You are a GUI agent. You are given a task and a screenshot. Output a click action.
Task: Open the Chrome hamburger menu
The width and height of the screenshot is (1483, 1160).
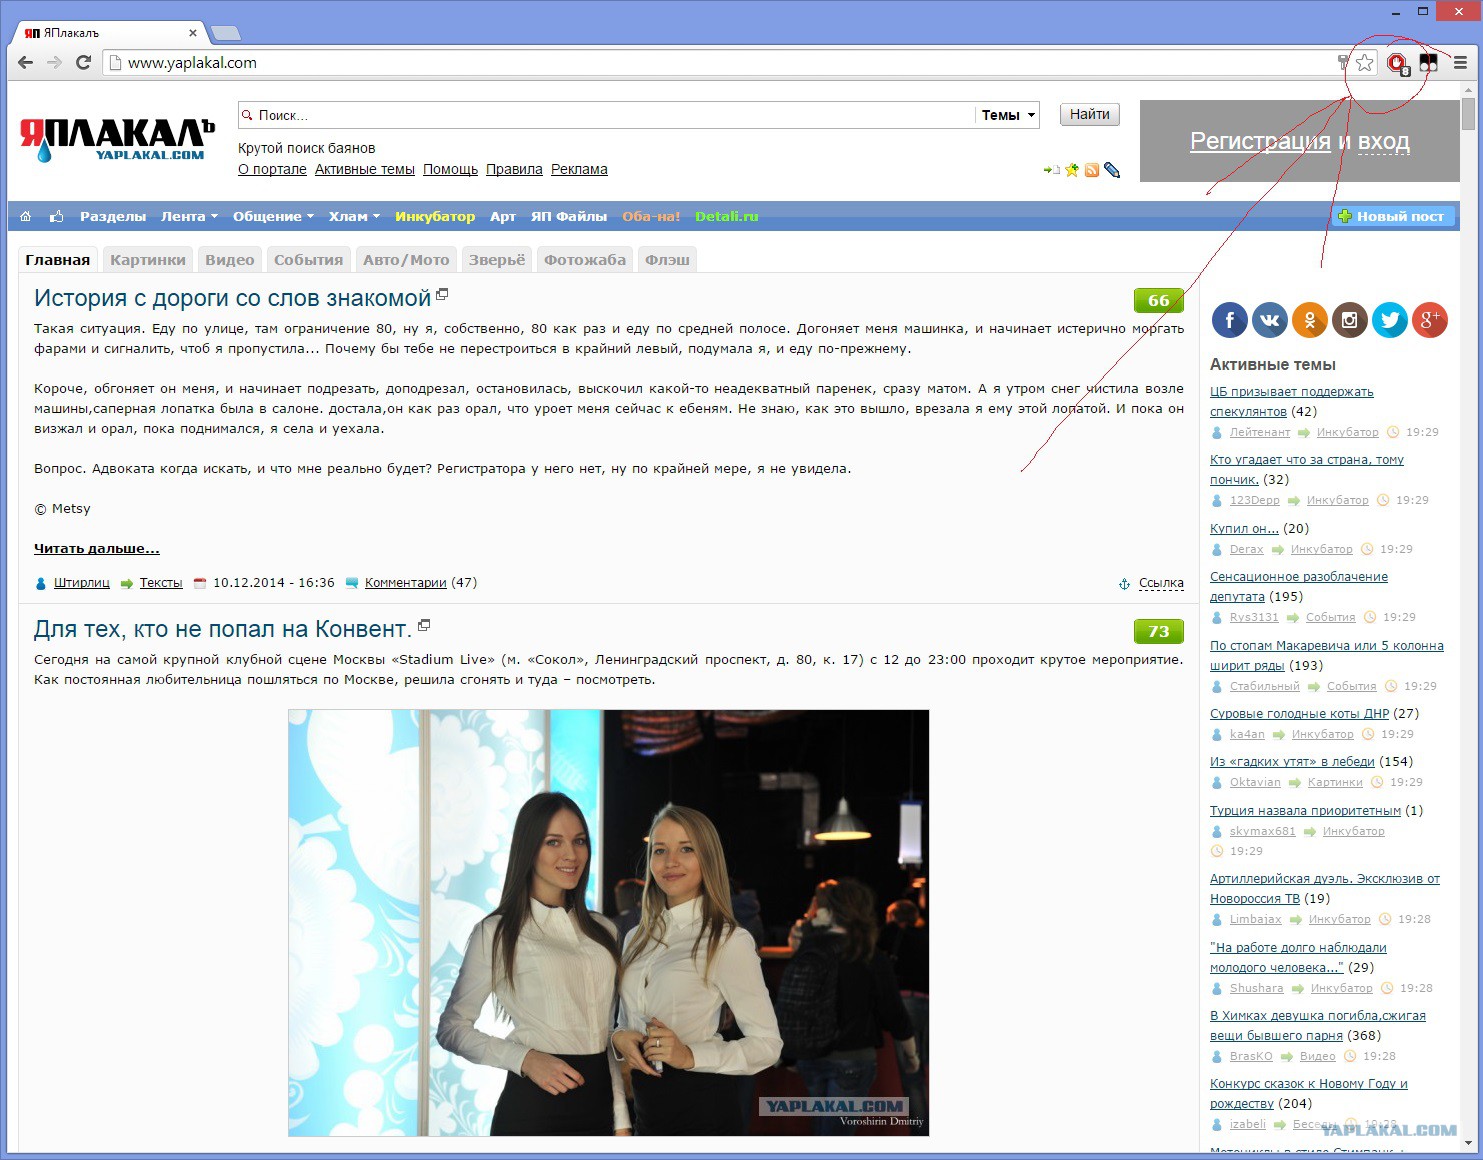click(1460, 63)
